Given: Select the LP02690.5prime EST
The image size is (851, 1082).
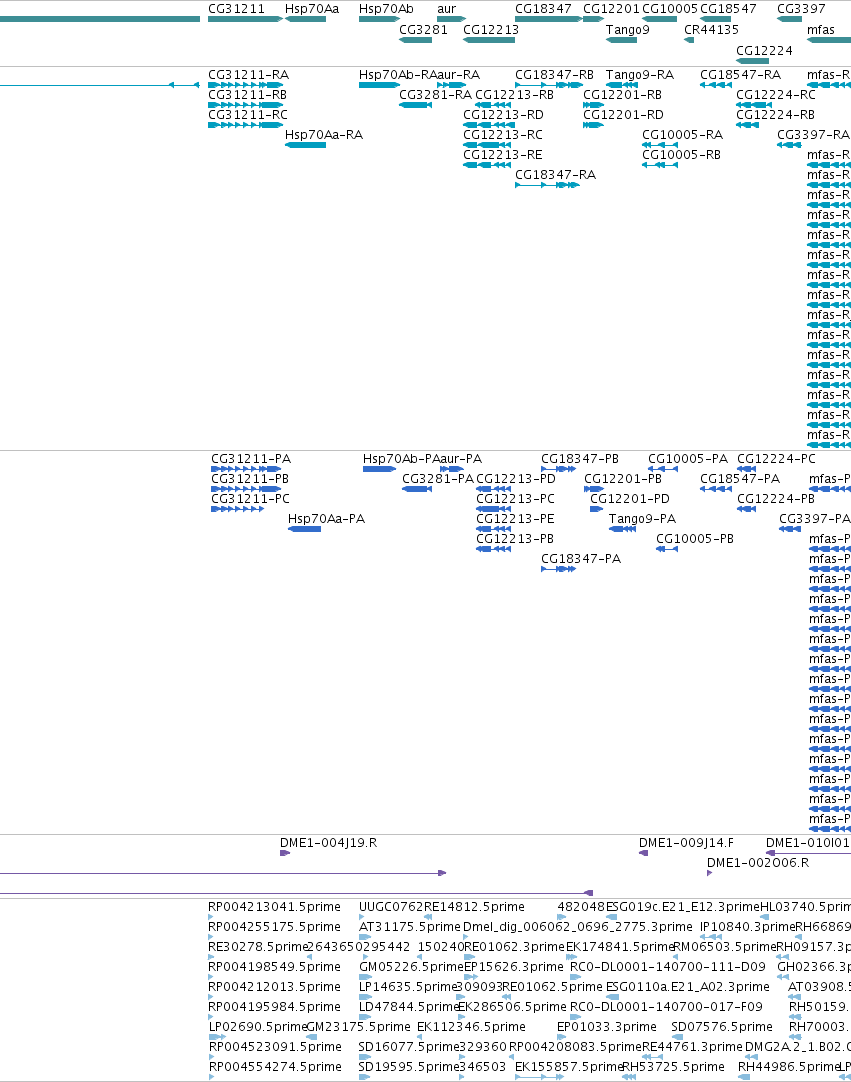Looking at the screenshot, I should 217,1037.
